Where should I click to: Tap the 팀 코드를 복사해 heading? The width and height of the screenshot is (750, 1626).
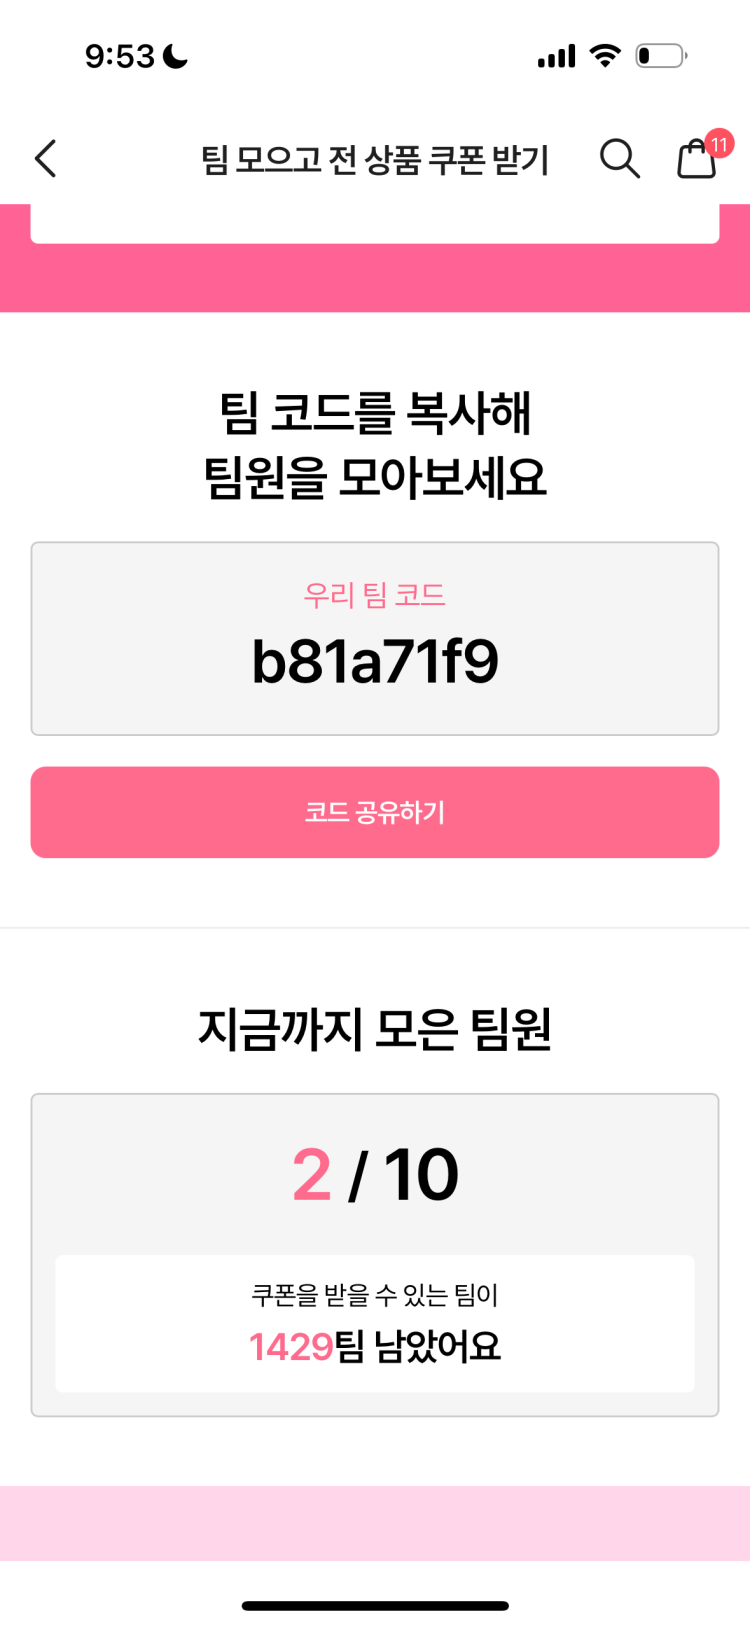click(375, 413)
